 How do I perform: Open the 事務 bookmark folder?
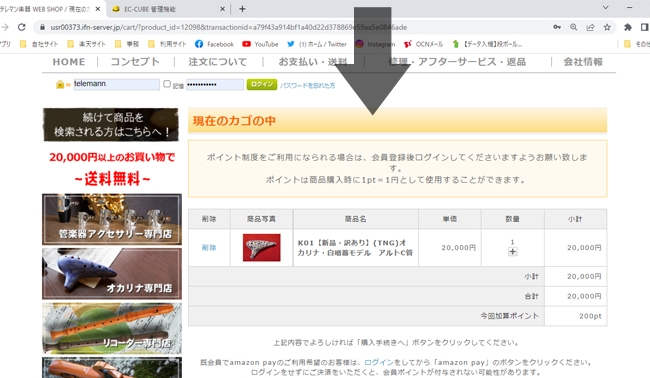tap(127, 44)
